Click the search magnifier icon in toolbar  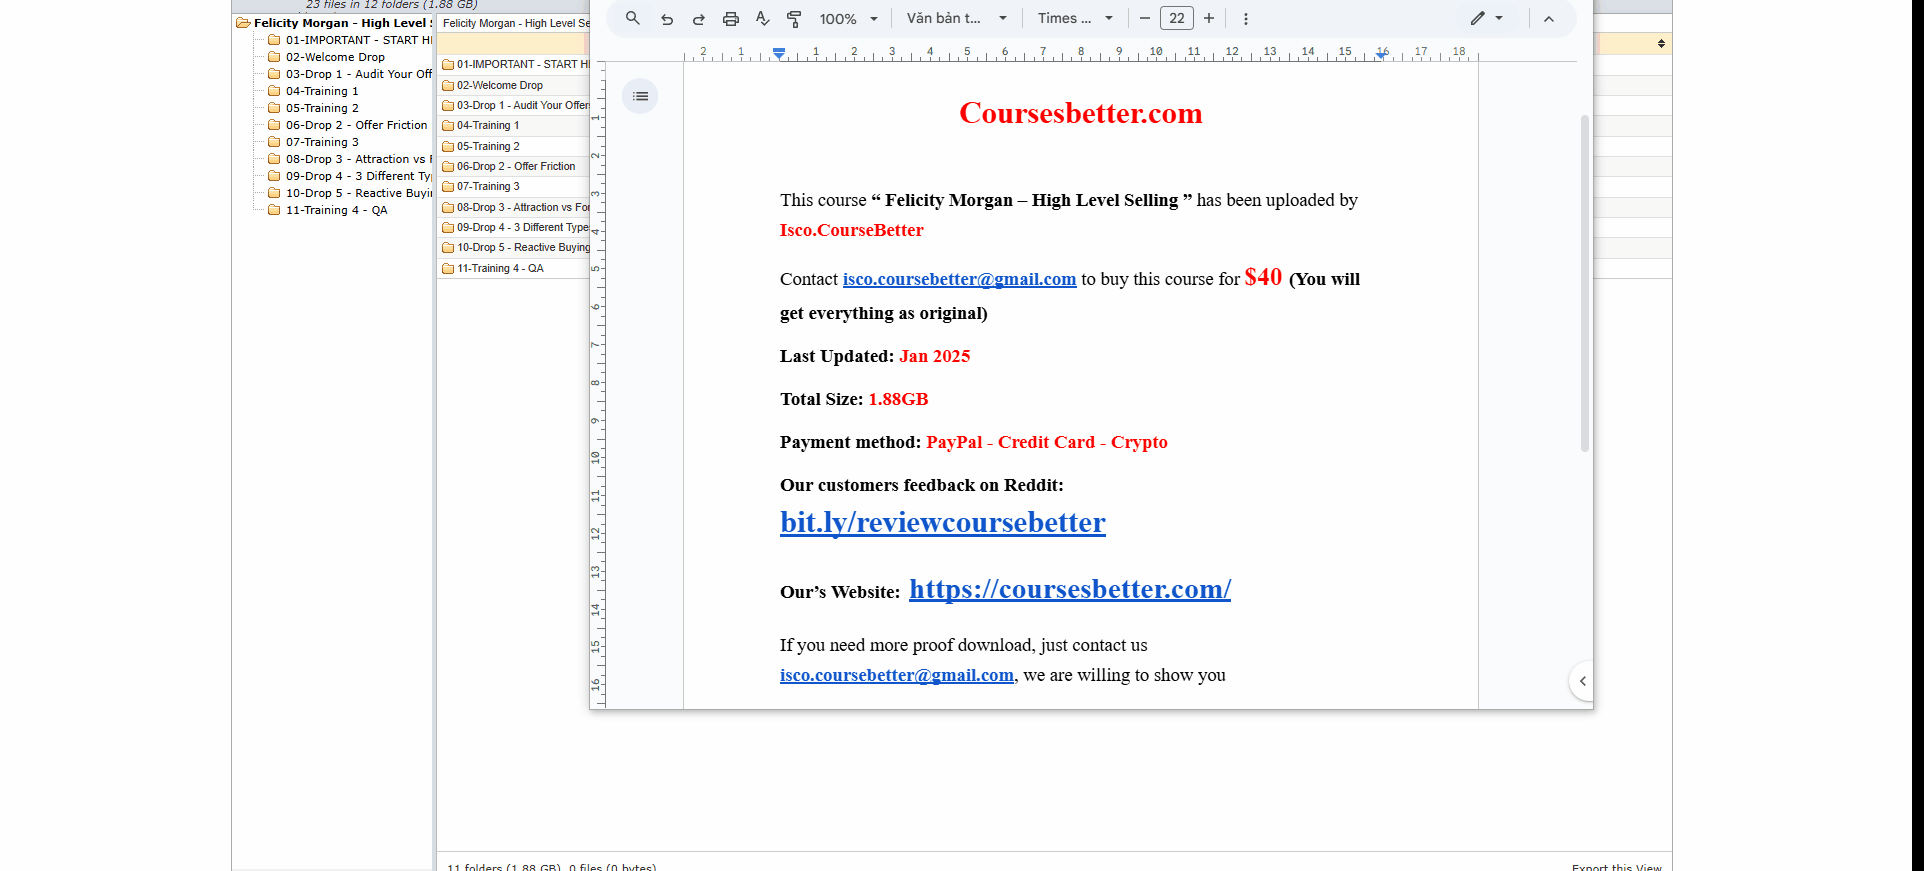coord(632,18)
